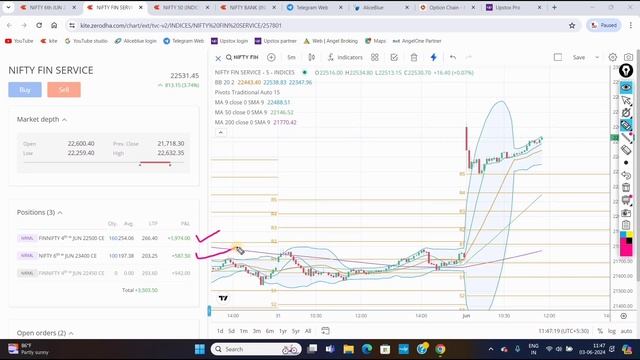Click the NIFTY FIN symbol search
The width and height of the screenshot is (640, 360).
242,58
